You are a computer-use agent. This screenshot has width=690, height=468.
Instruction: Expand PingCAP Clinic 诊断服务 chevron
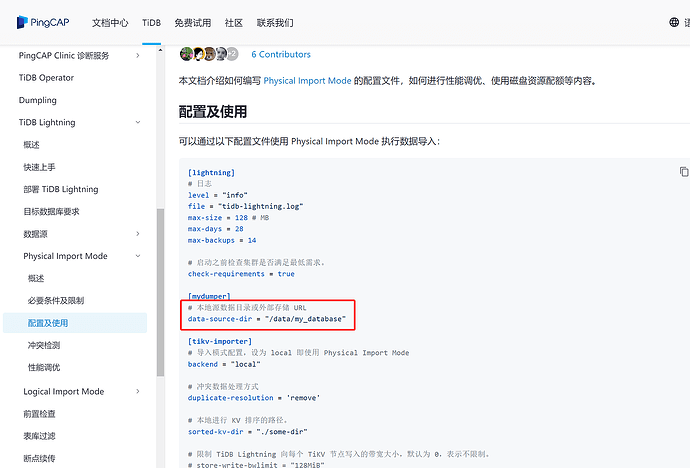coord(138,55)
